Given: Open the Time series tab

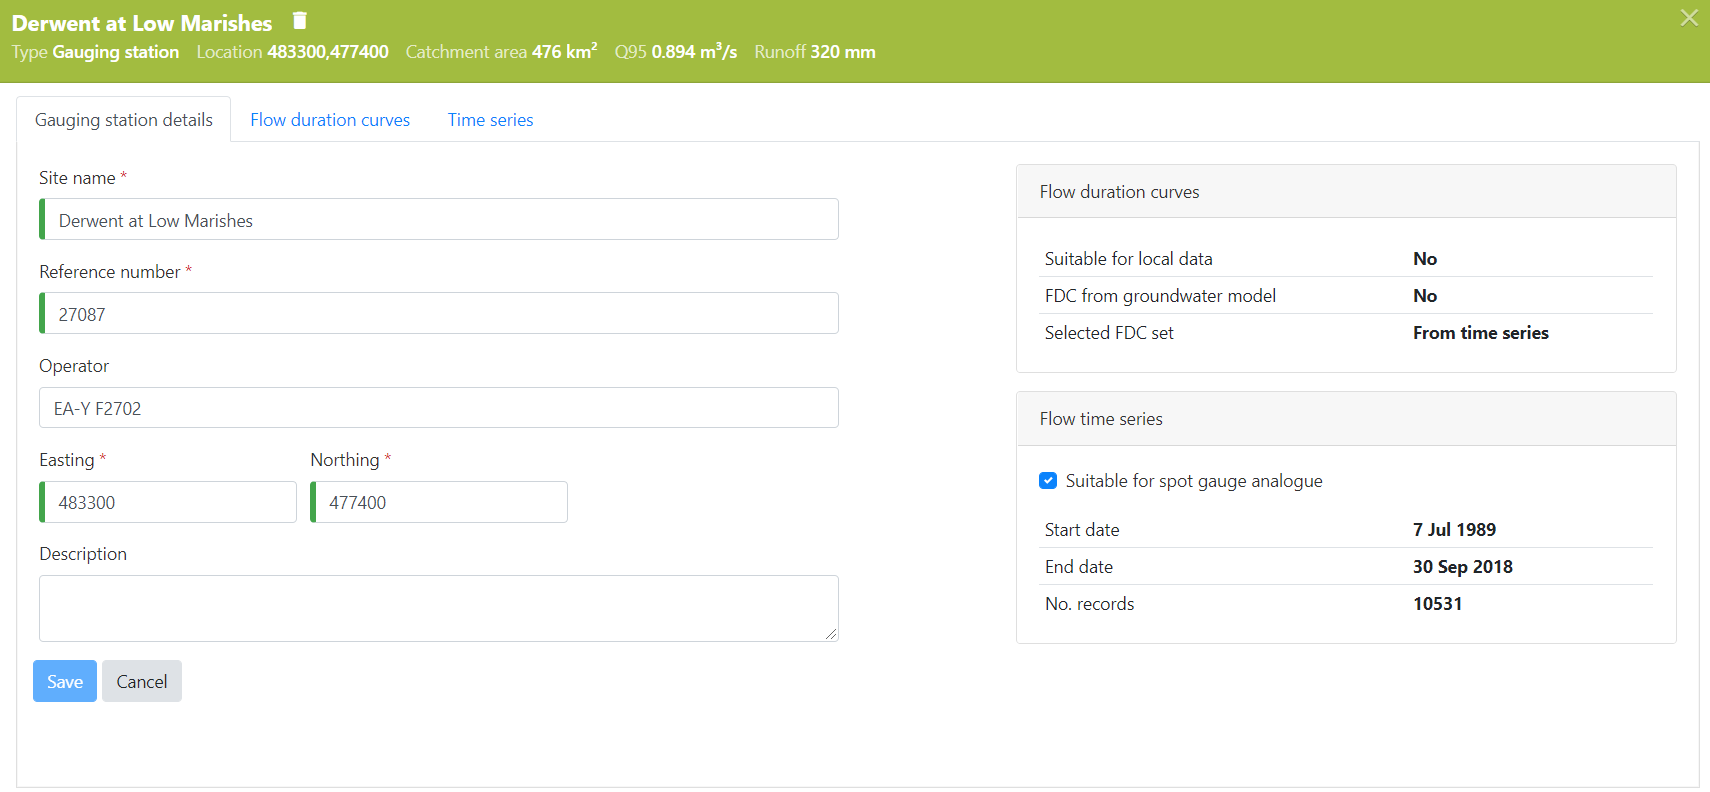Looking at the screenshot, I should click(490, 120).
